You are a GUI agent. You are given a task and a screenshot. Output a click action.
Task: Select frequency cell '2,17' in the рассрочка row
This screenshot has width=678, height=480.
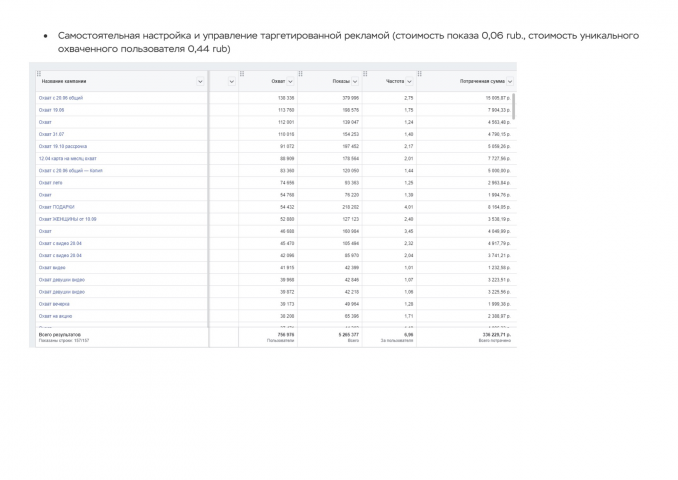click(x=409, y=147)
